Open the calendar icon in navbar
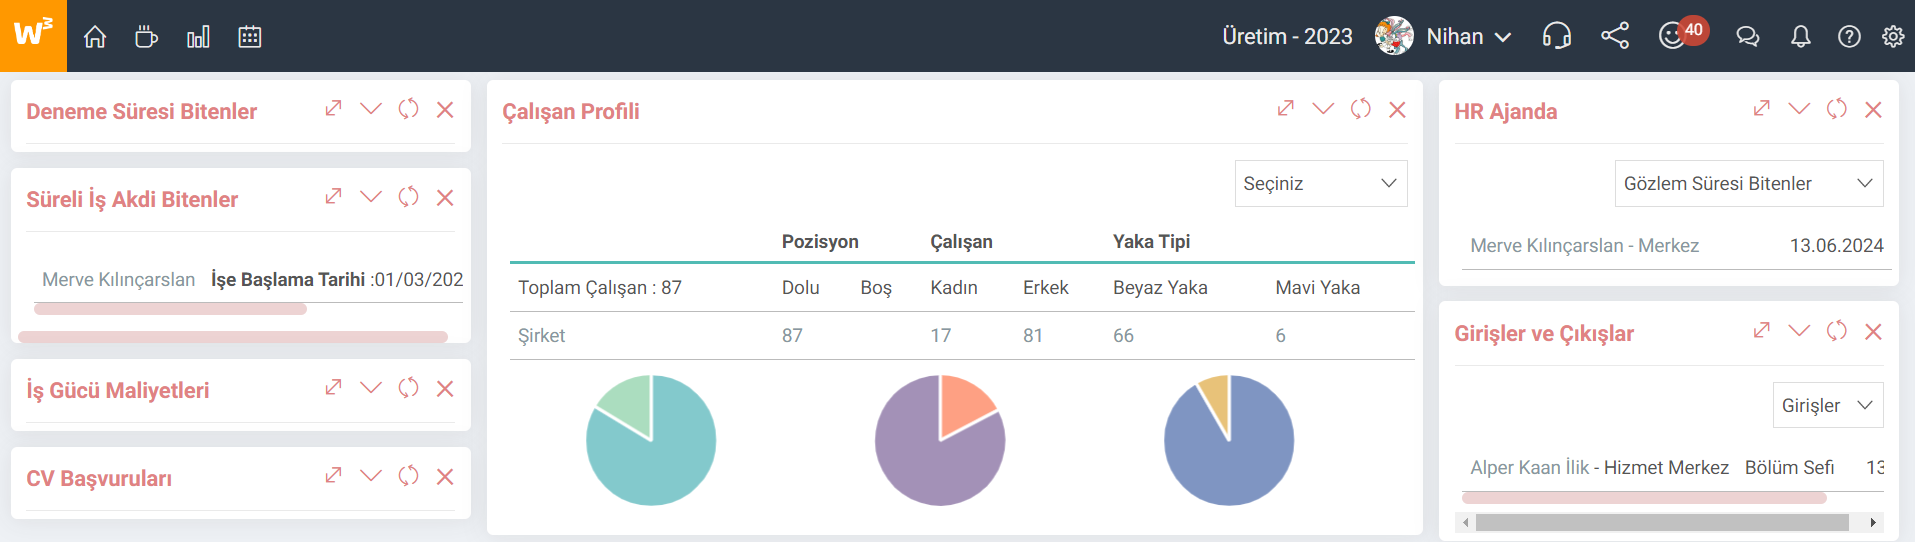 [250, 37]
